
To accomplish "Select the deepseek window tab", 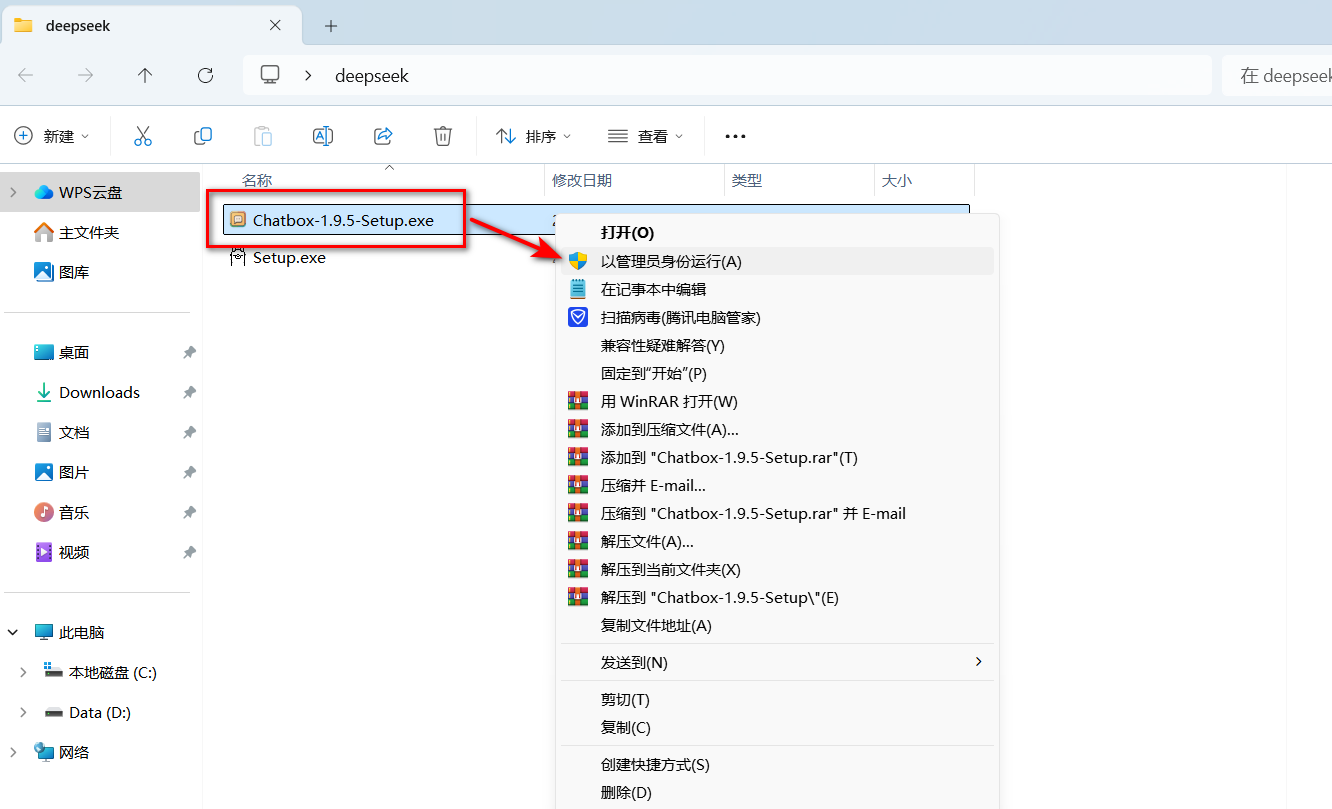I will point(150,26).
